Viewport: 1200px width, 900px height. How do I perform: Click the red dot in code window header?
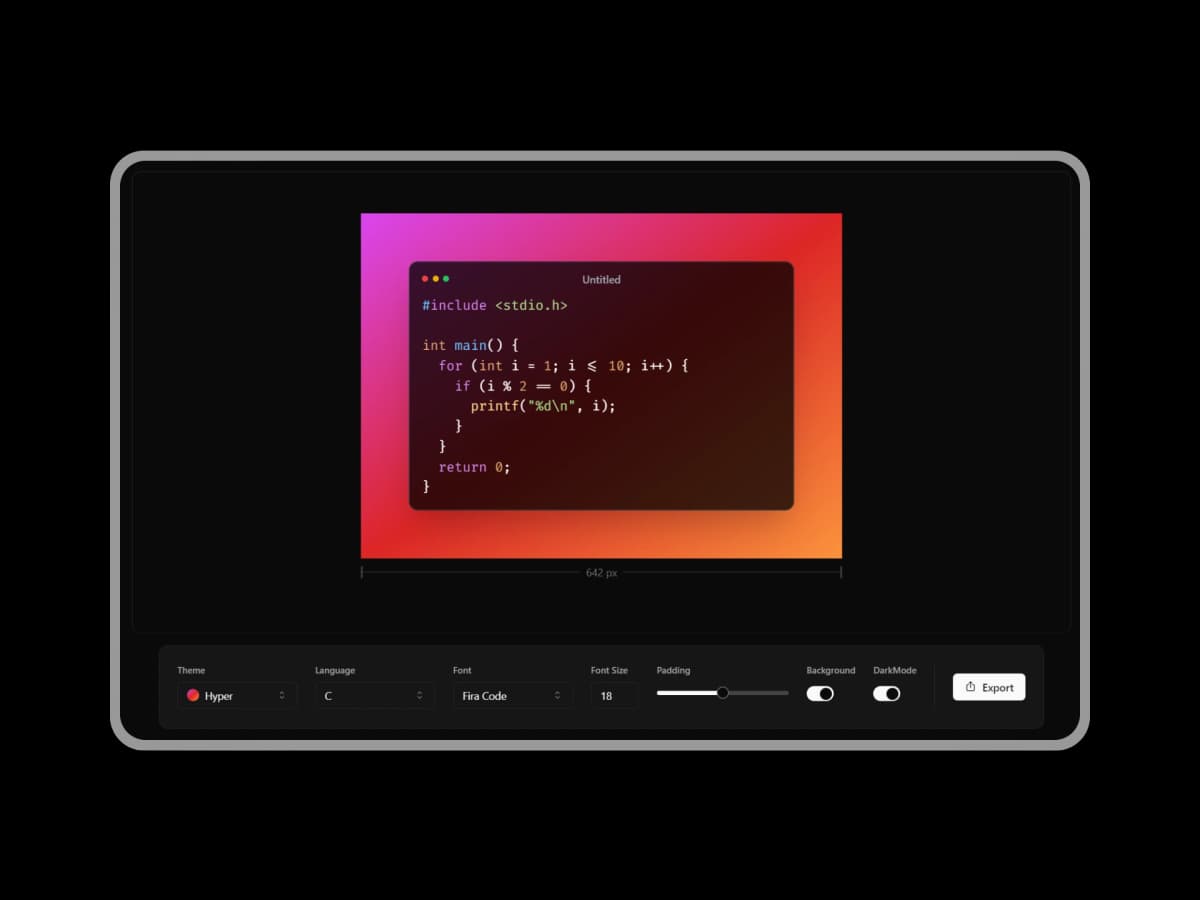425,279
